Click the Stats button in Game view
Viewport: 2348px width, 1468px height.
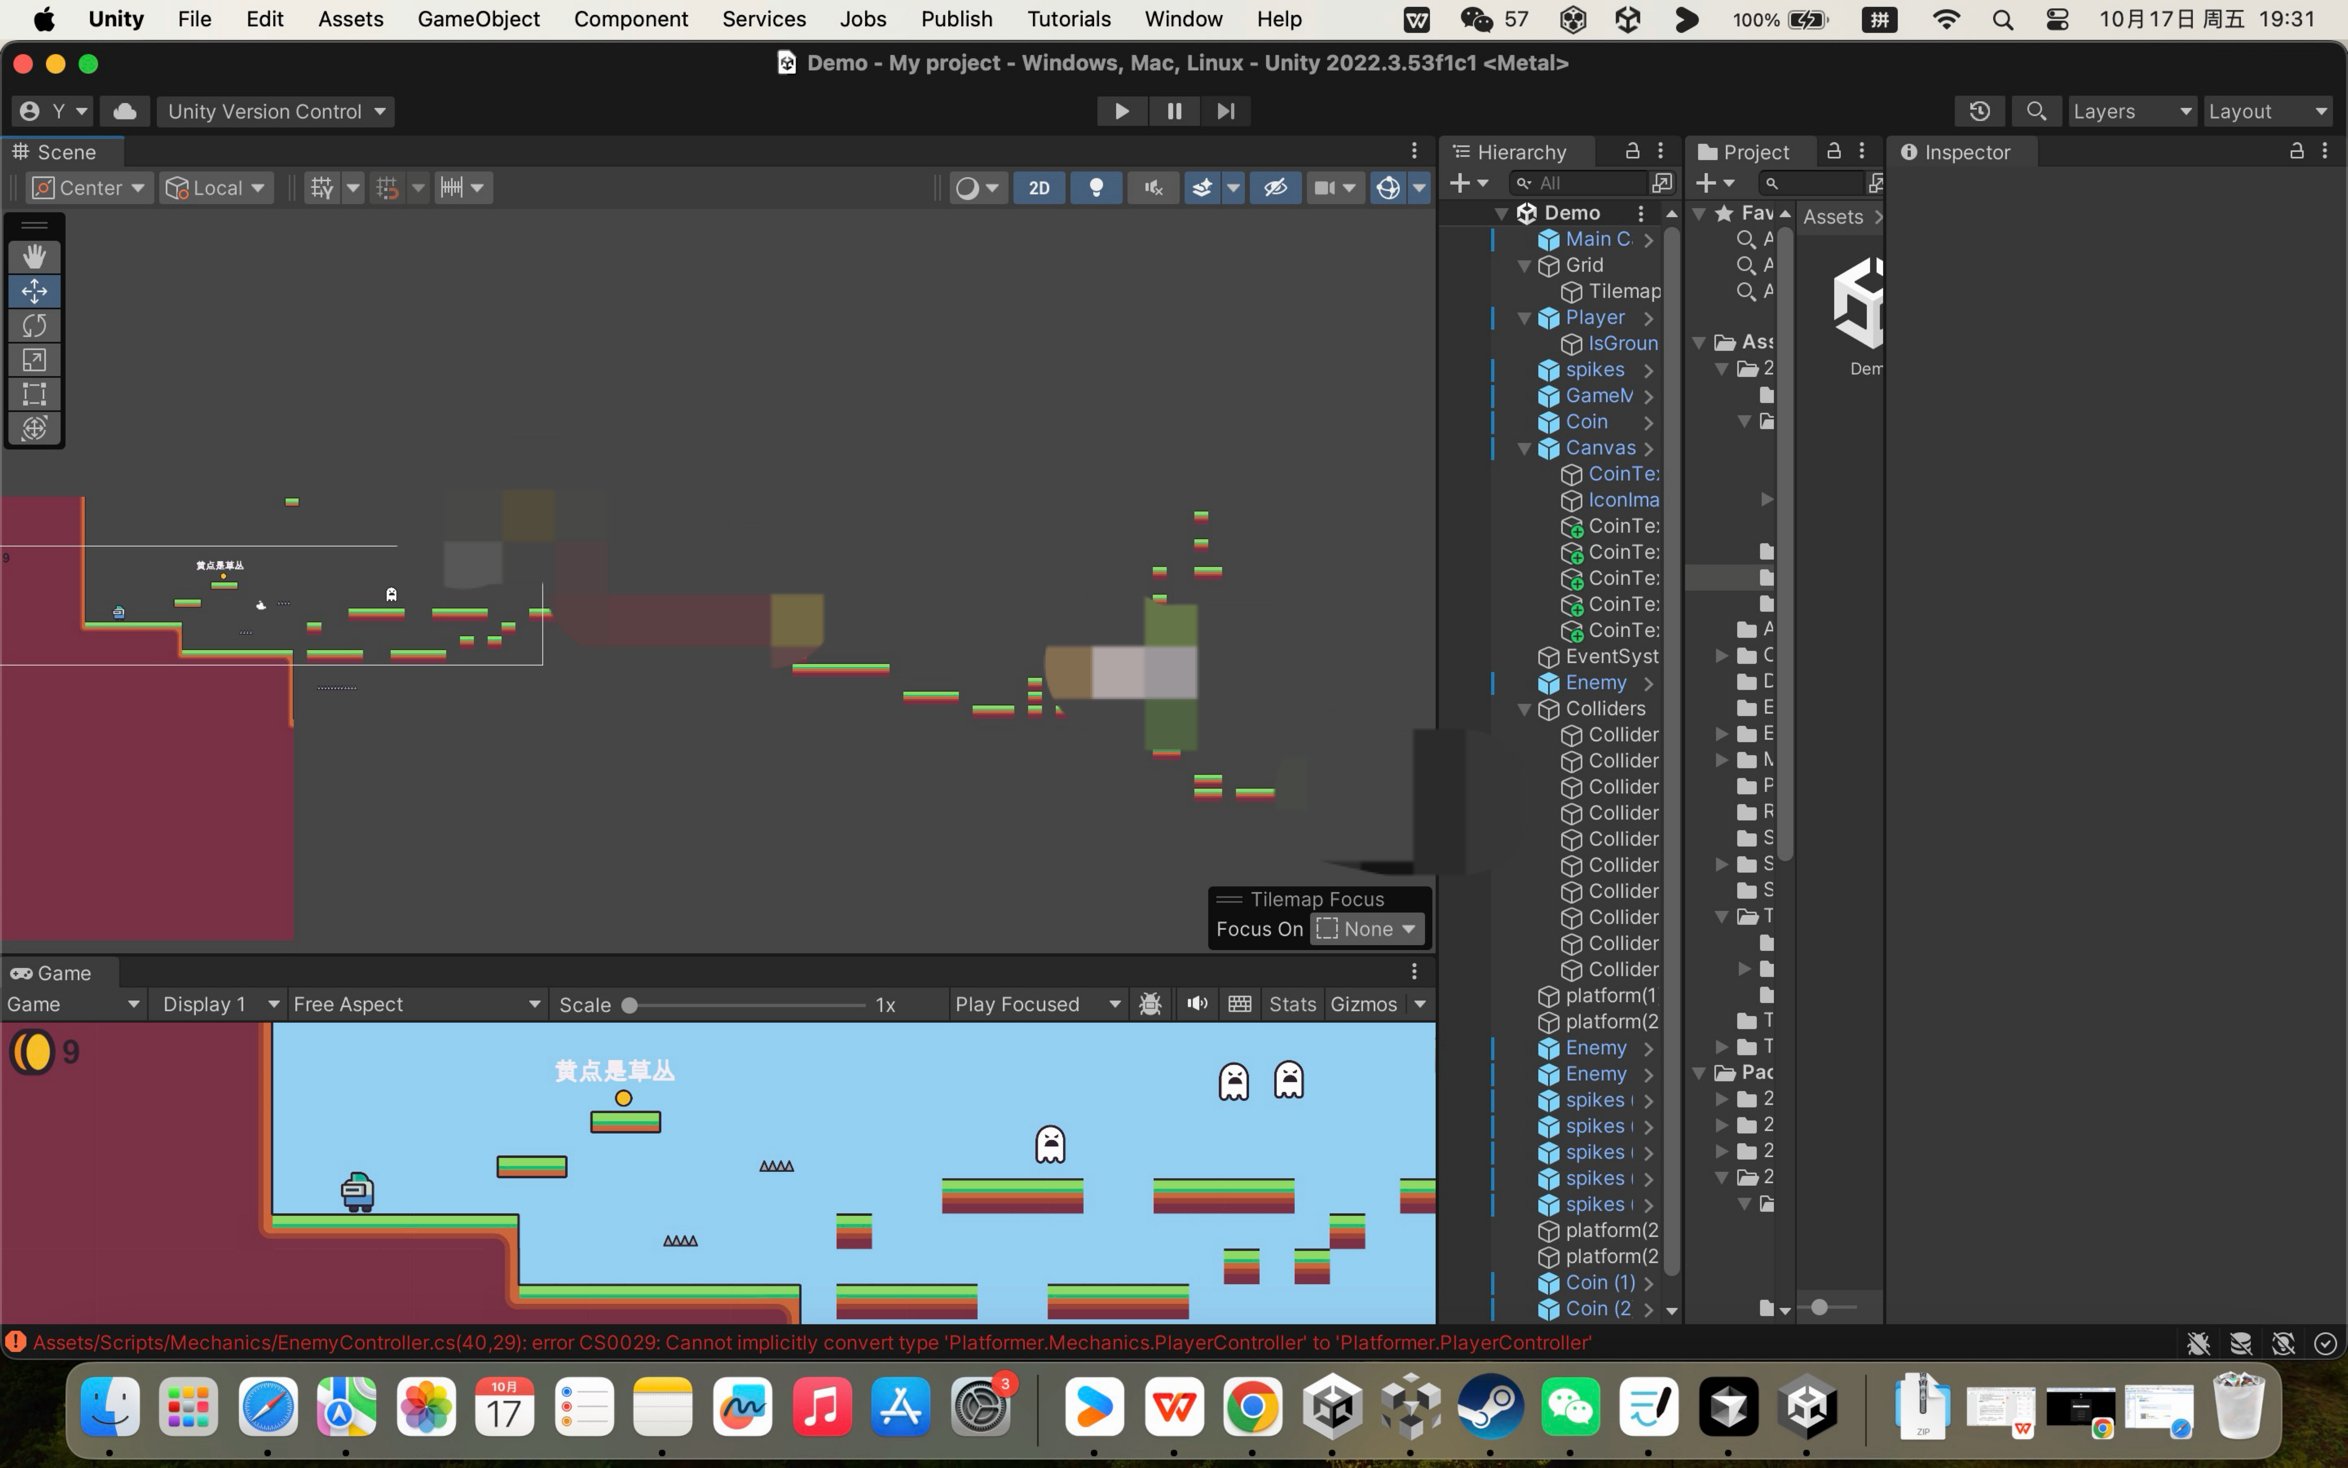pos(1292,1004)
